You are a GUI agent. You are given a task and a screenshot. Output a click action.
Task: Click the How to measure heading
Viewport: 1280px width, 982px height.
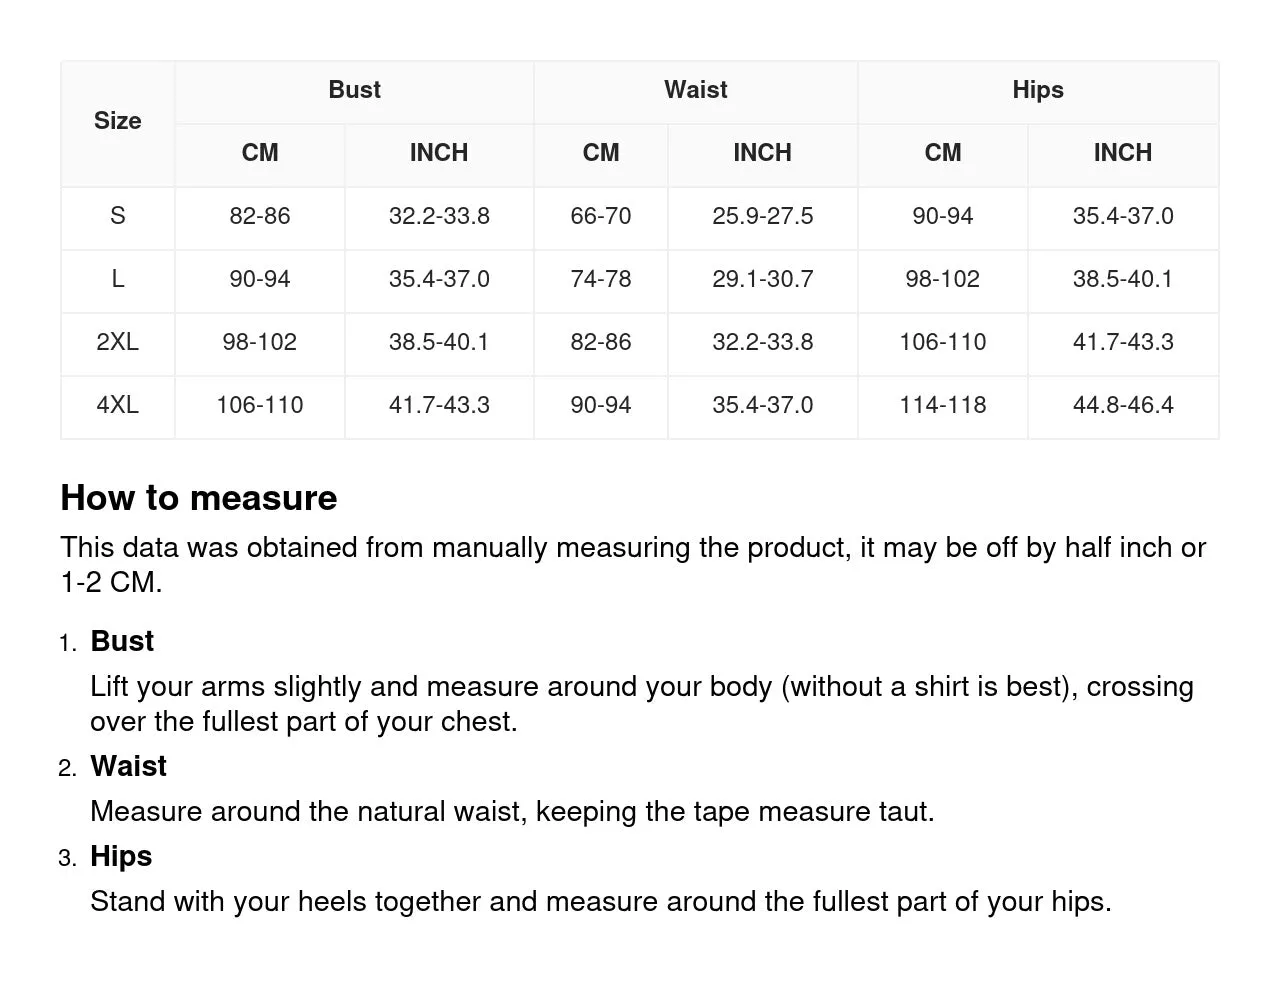199,498
